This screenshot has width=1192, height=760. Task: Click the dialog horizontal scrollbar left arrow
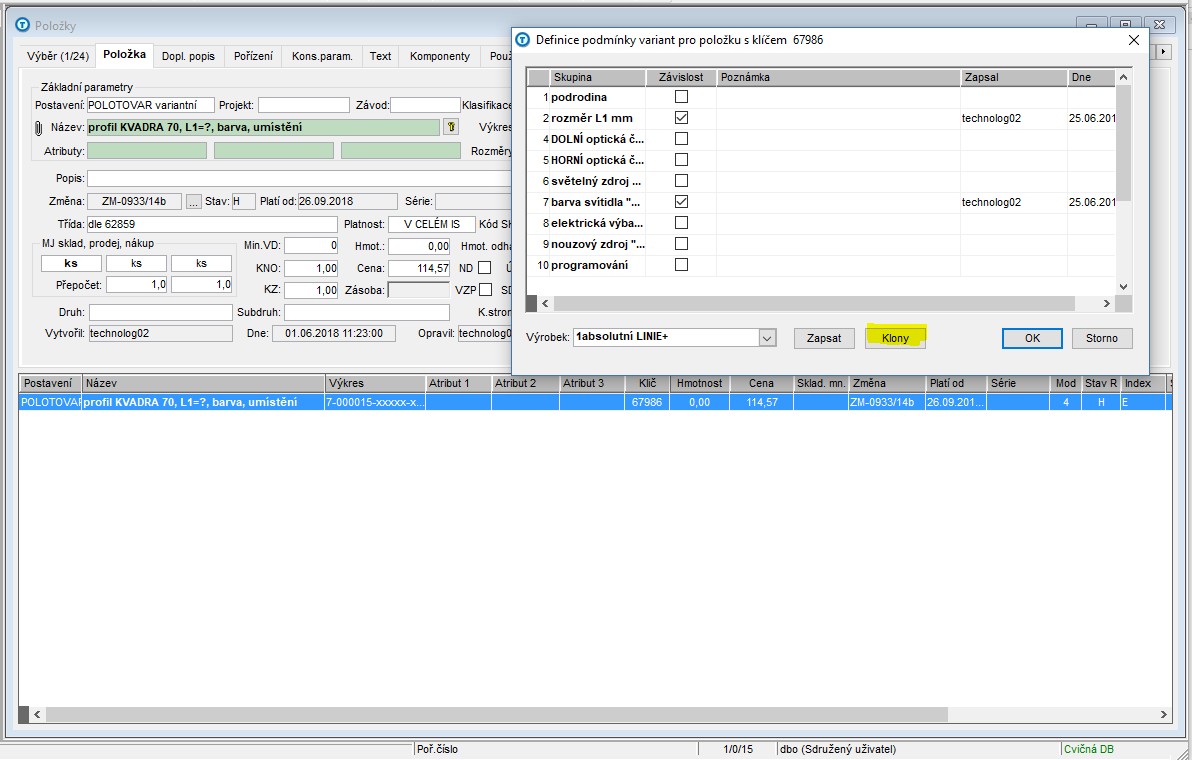[545, 303]
